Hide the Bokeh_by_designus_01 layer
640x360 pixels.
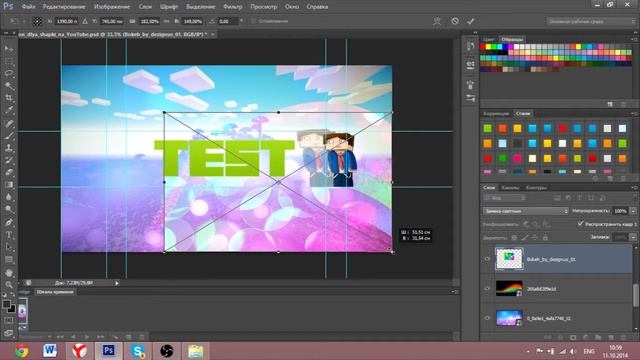tap(487, 259)
